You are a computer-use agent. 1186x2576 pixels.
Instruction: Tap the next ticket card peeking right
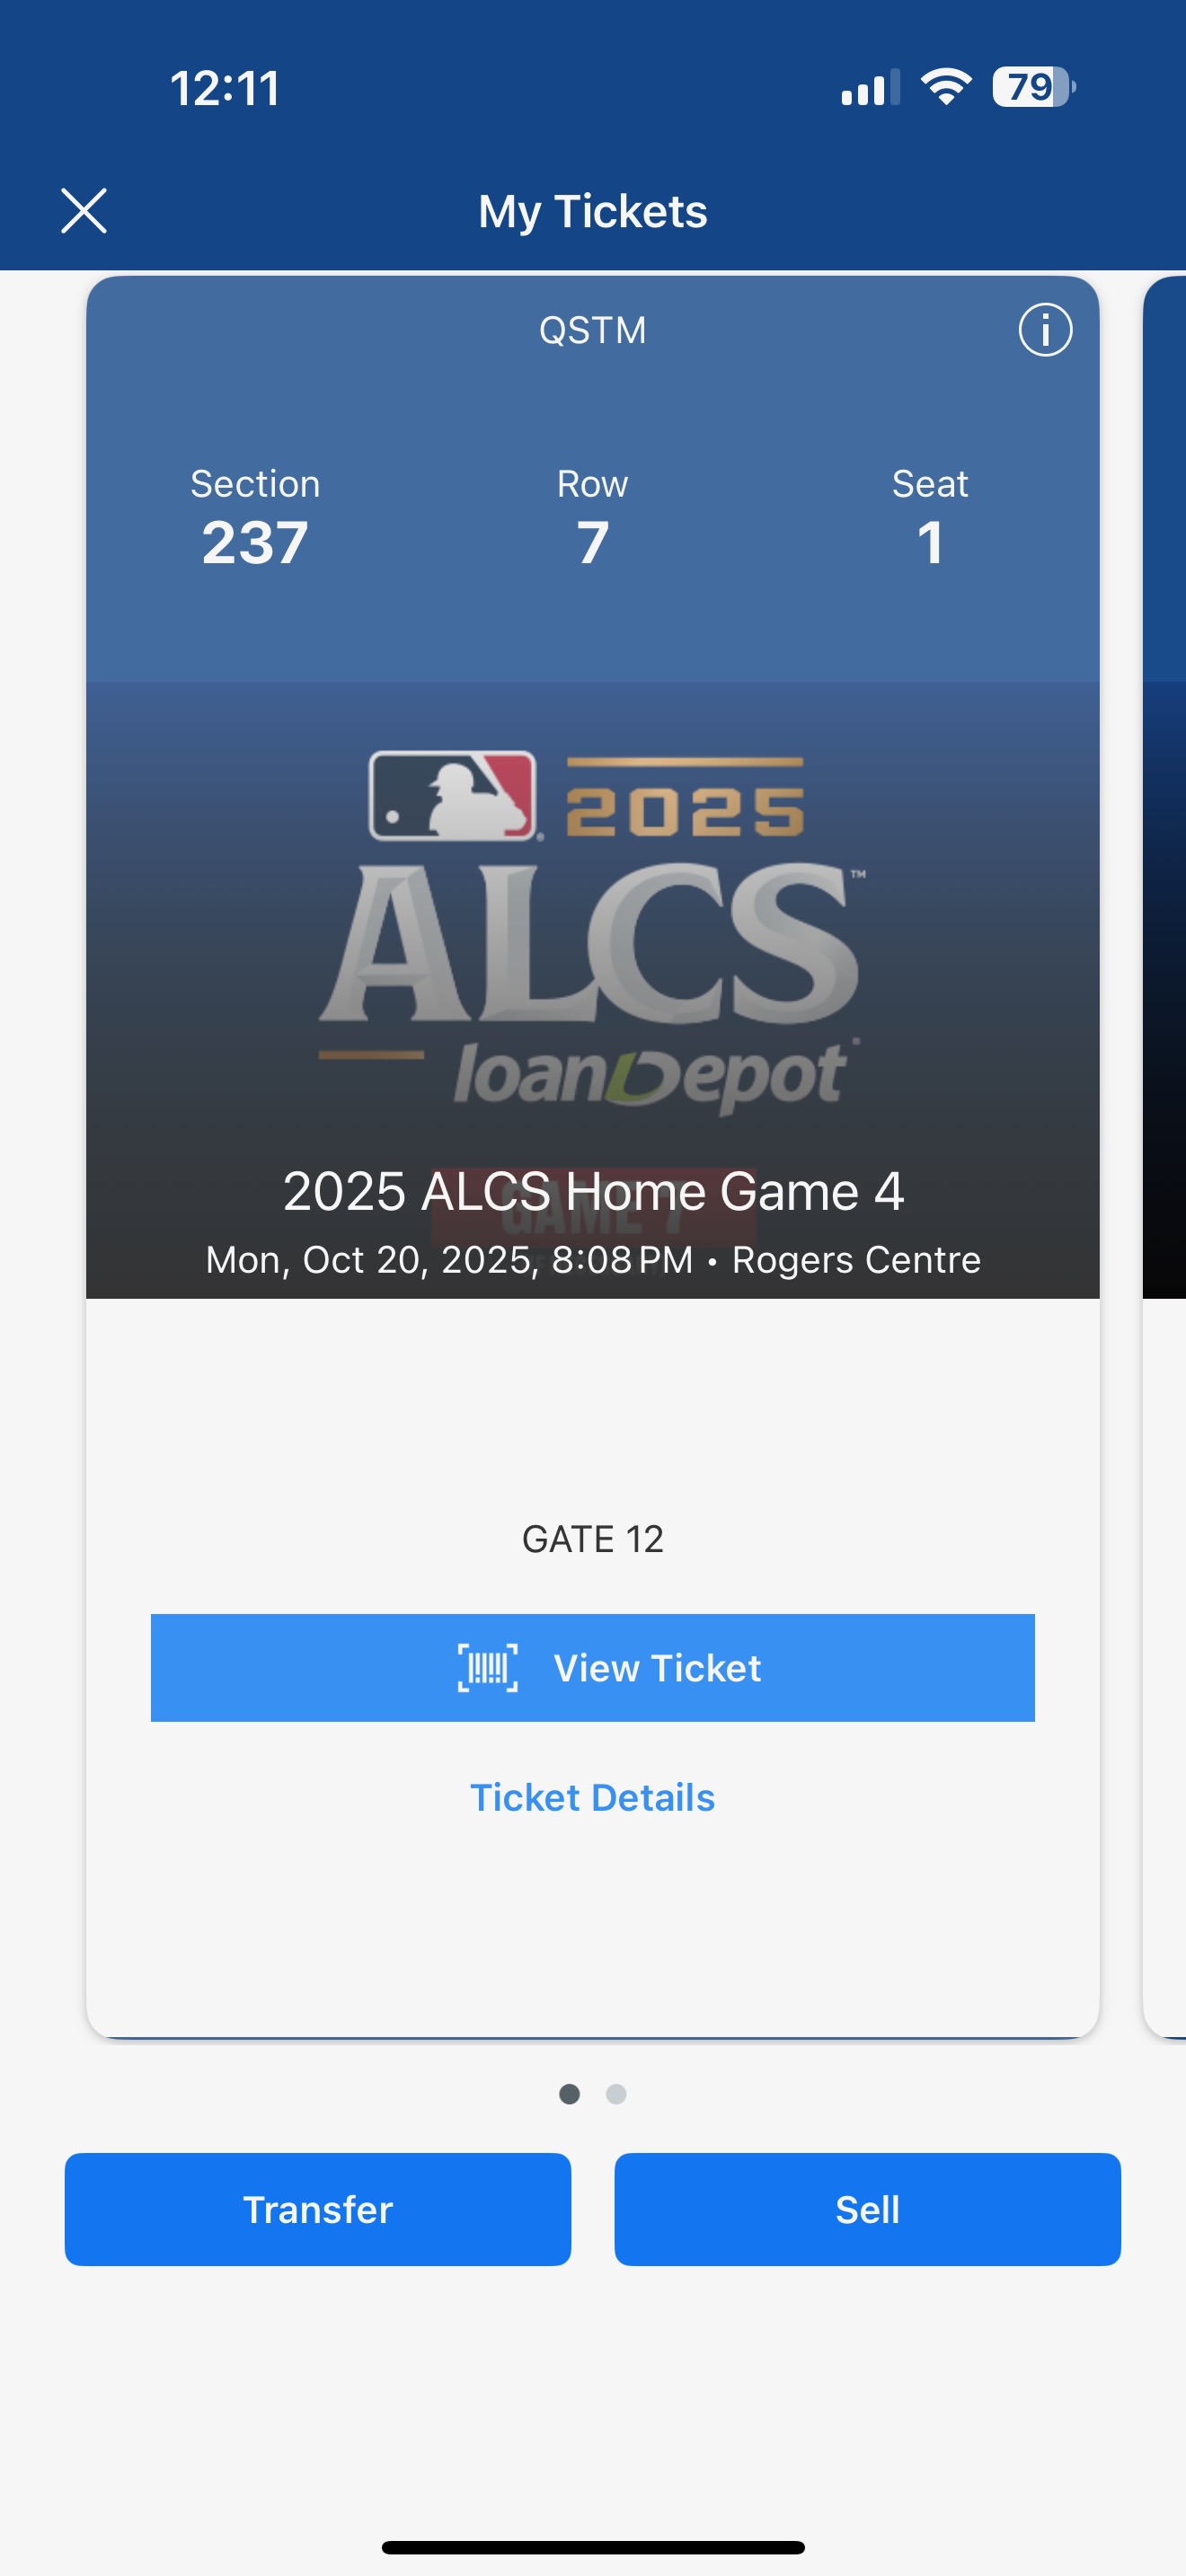(1165, 1150)
